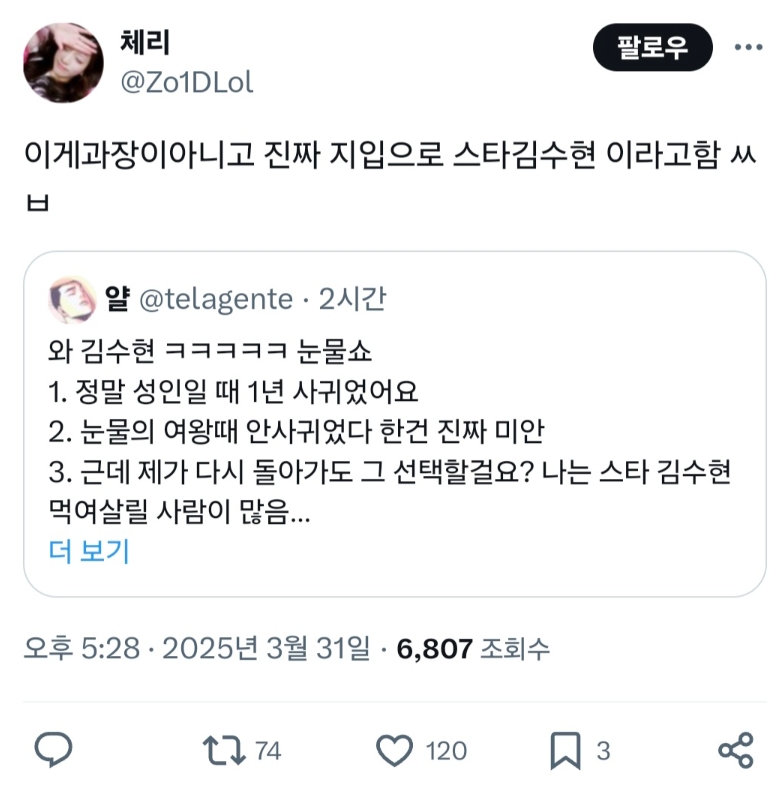The image size is (783, 794).
Task: Follow 체리 with the 팔로우 button
Action: [x=652, y=47]
